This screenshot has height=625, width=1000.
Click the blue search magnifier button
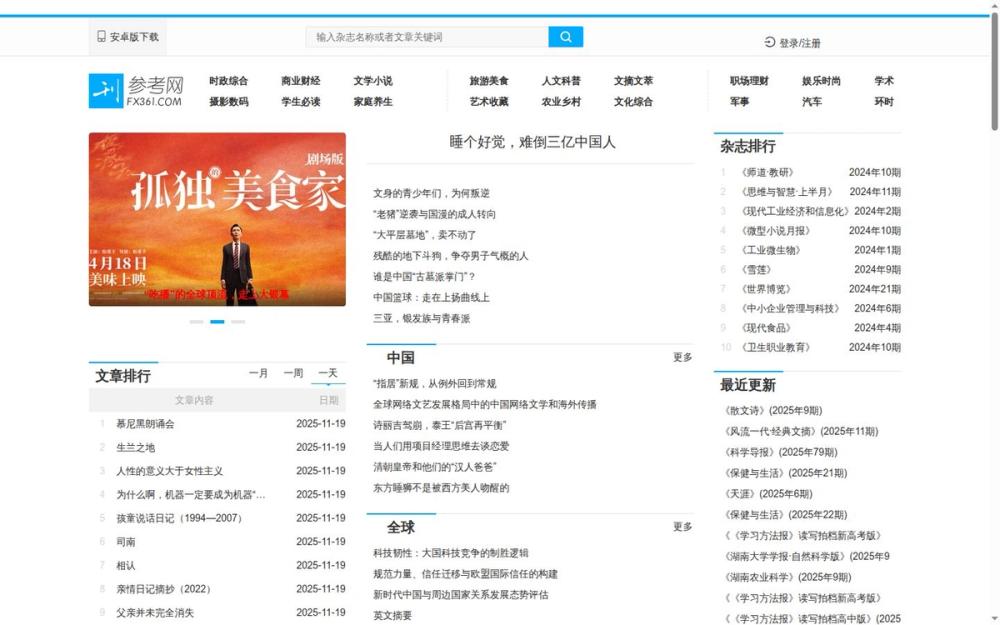point(566,37)
